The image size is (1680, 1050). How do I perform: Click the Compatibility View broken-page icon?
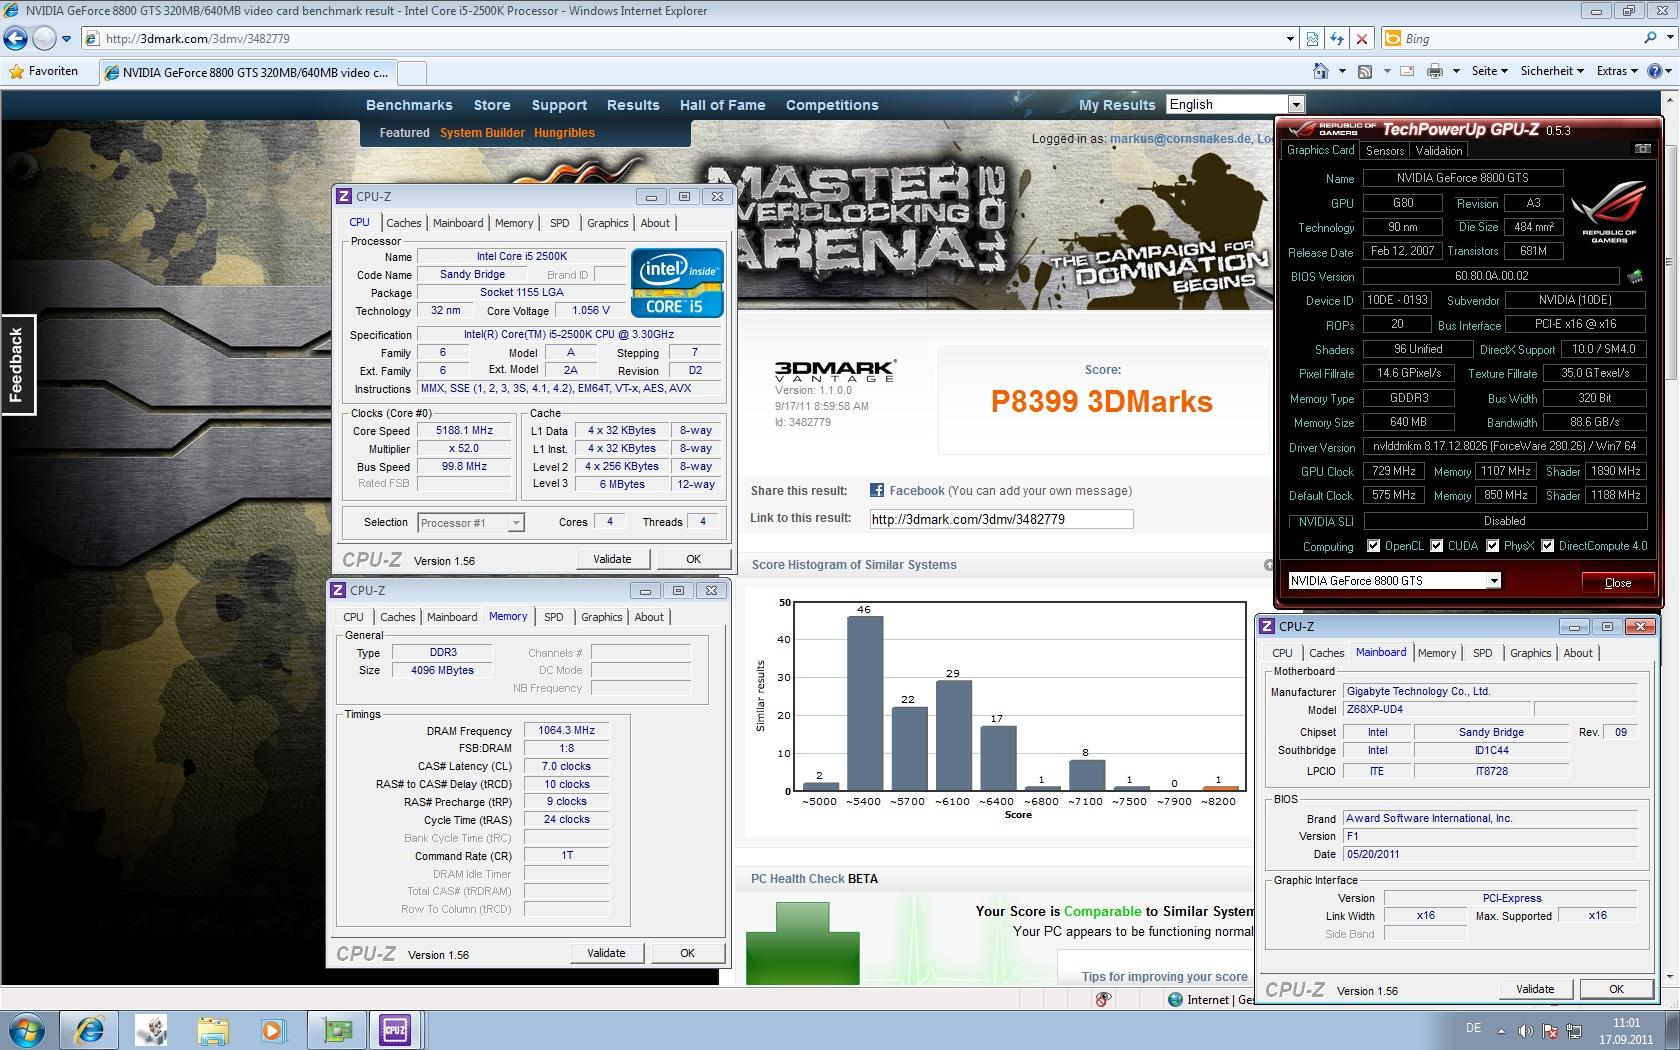point(1313,39)
